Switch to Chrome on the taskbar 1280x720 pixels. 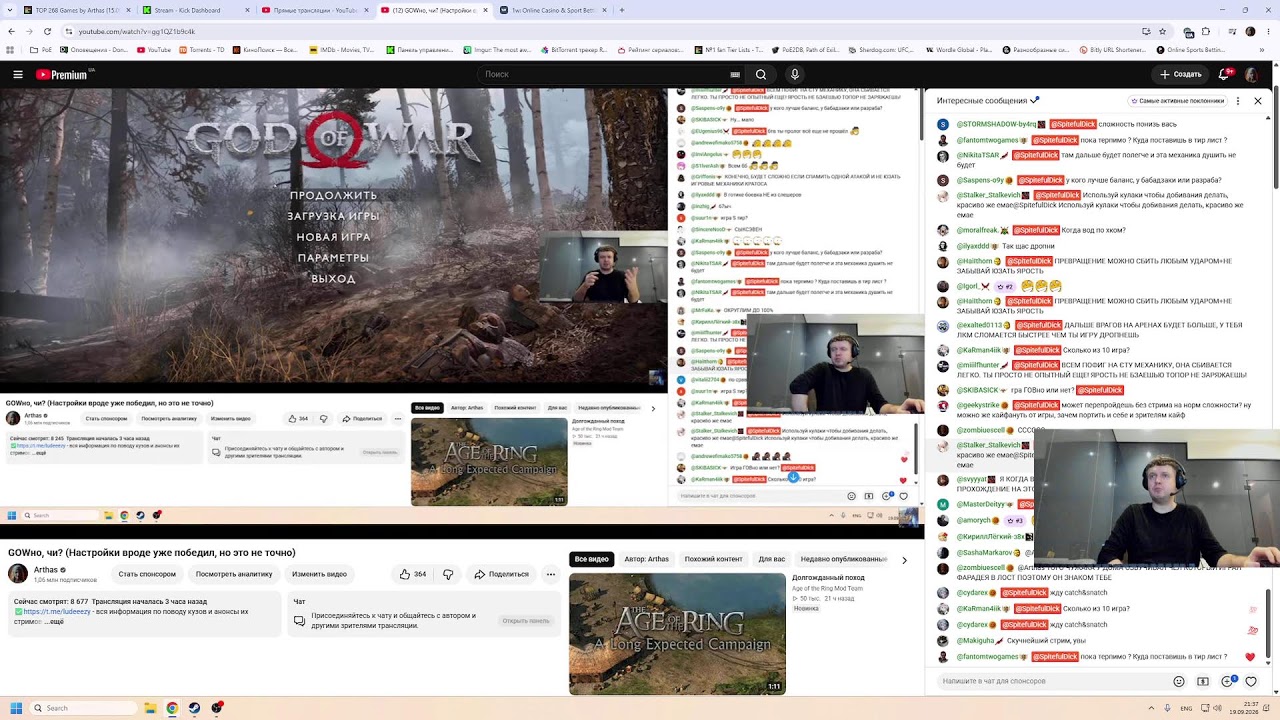point(172,708)
